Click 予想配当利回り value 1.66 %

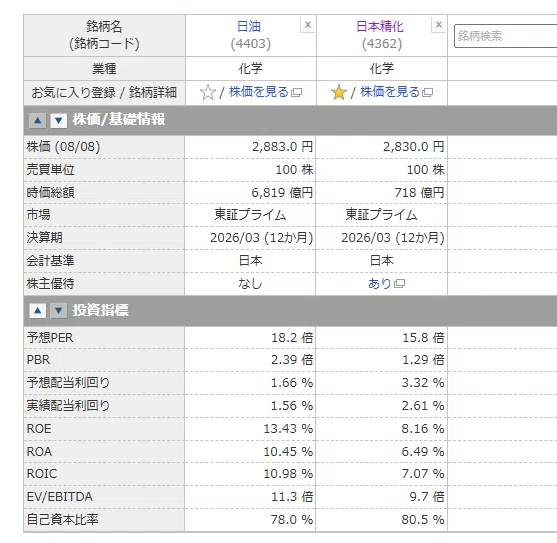(x=292, y=382)
